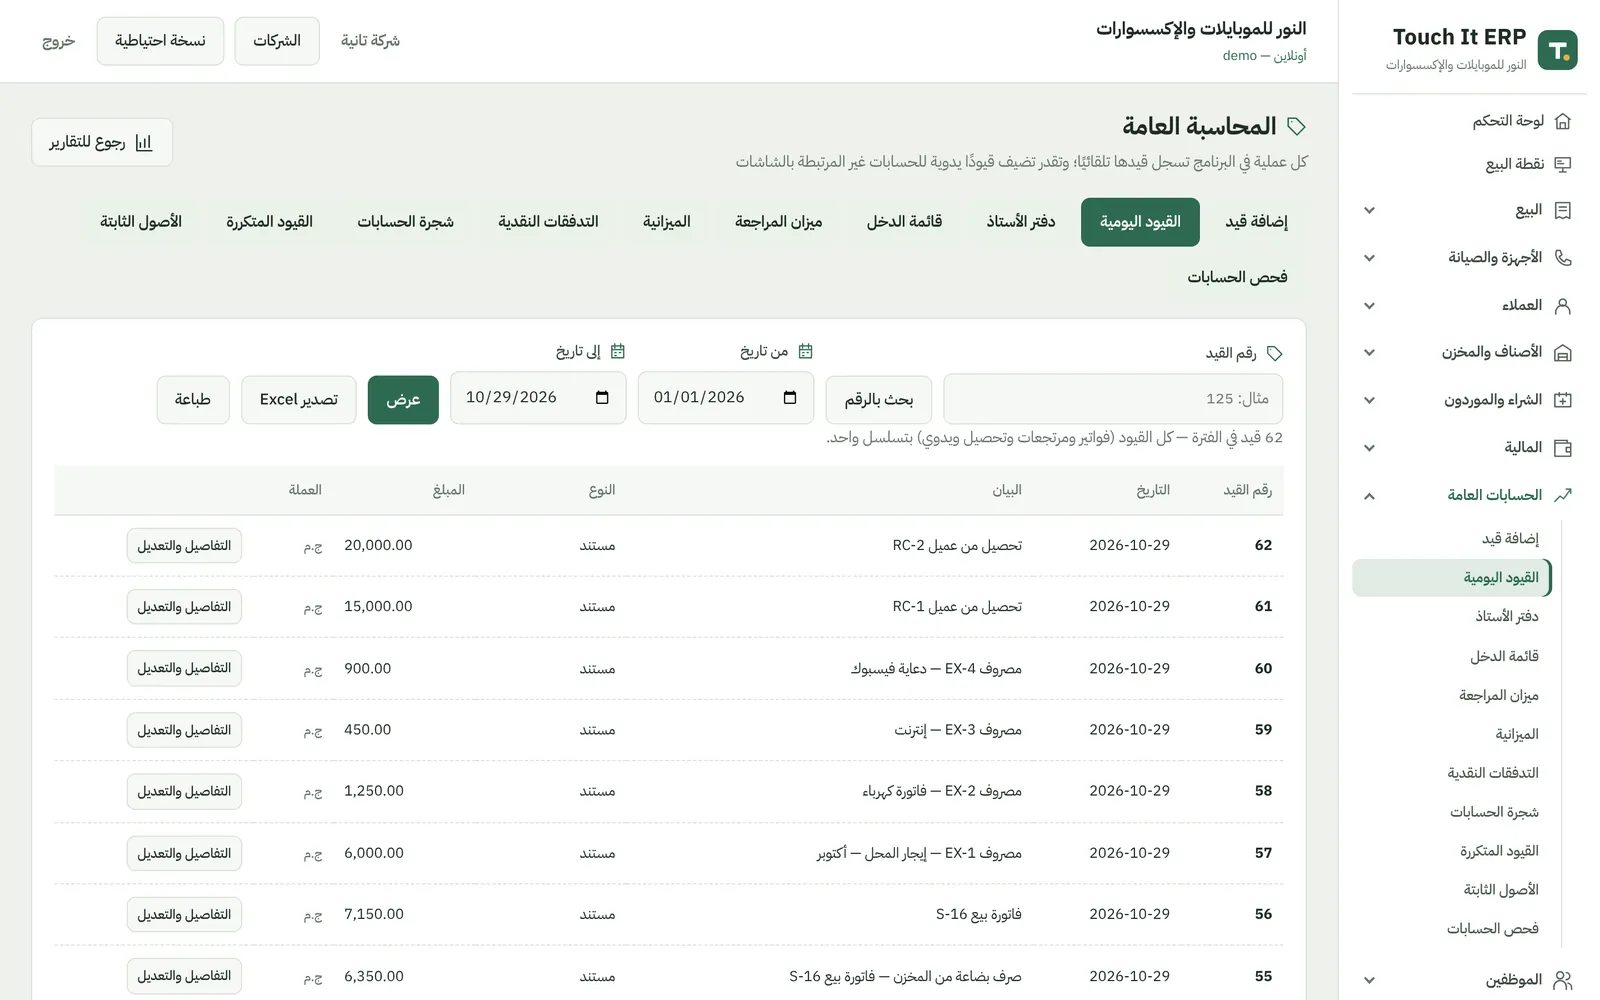This screenshot has height=1000, width=1600.
Task: Switch to the ميزان المراجعة tab
Action: 778,222
